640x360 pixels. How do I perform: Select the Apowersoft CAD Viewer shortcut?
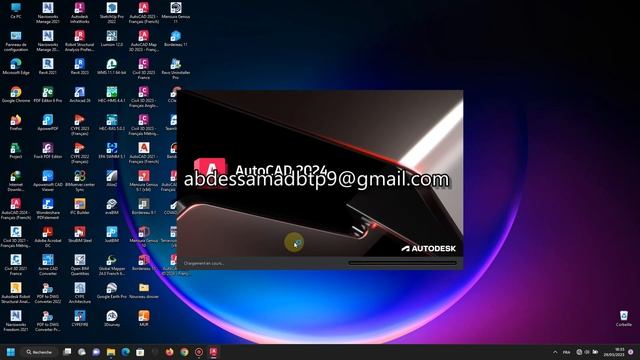[x=48, y=181]
